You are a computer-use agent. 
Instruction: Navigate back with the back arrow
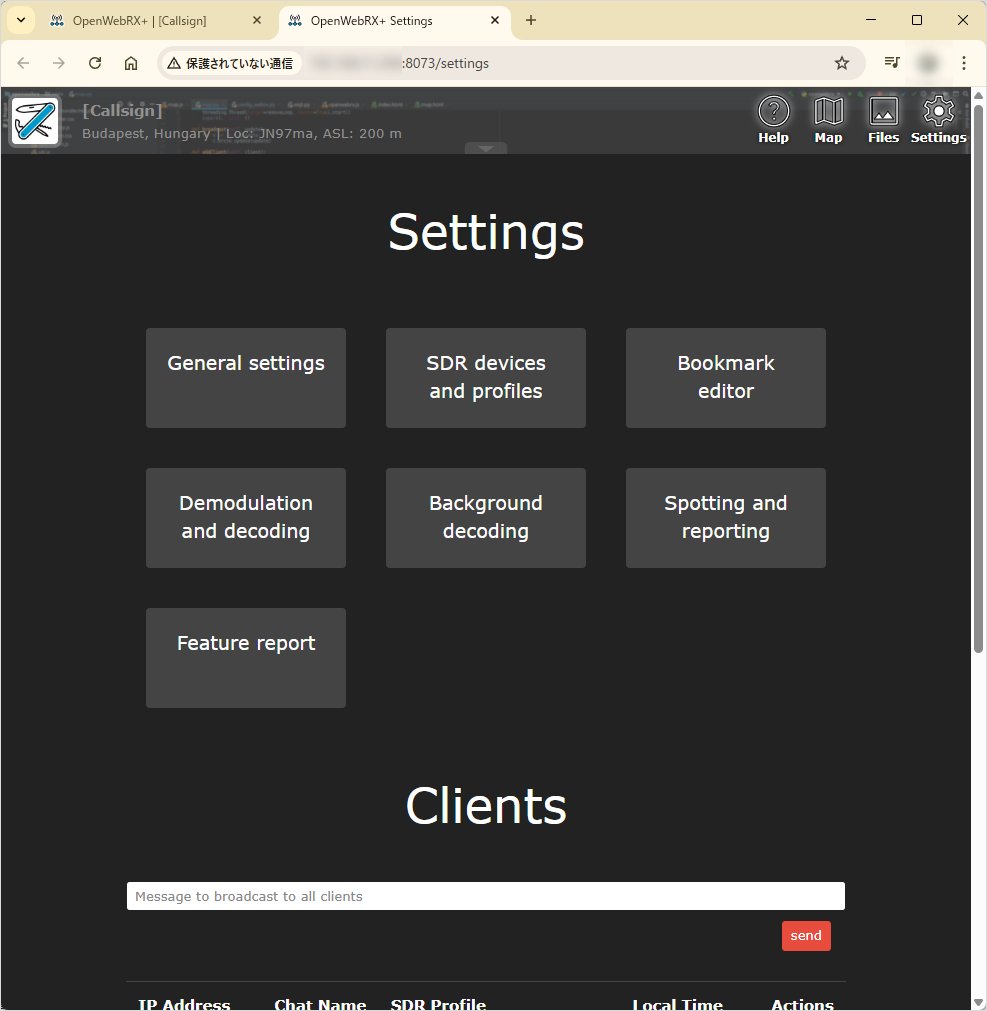23,62
